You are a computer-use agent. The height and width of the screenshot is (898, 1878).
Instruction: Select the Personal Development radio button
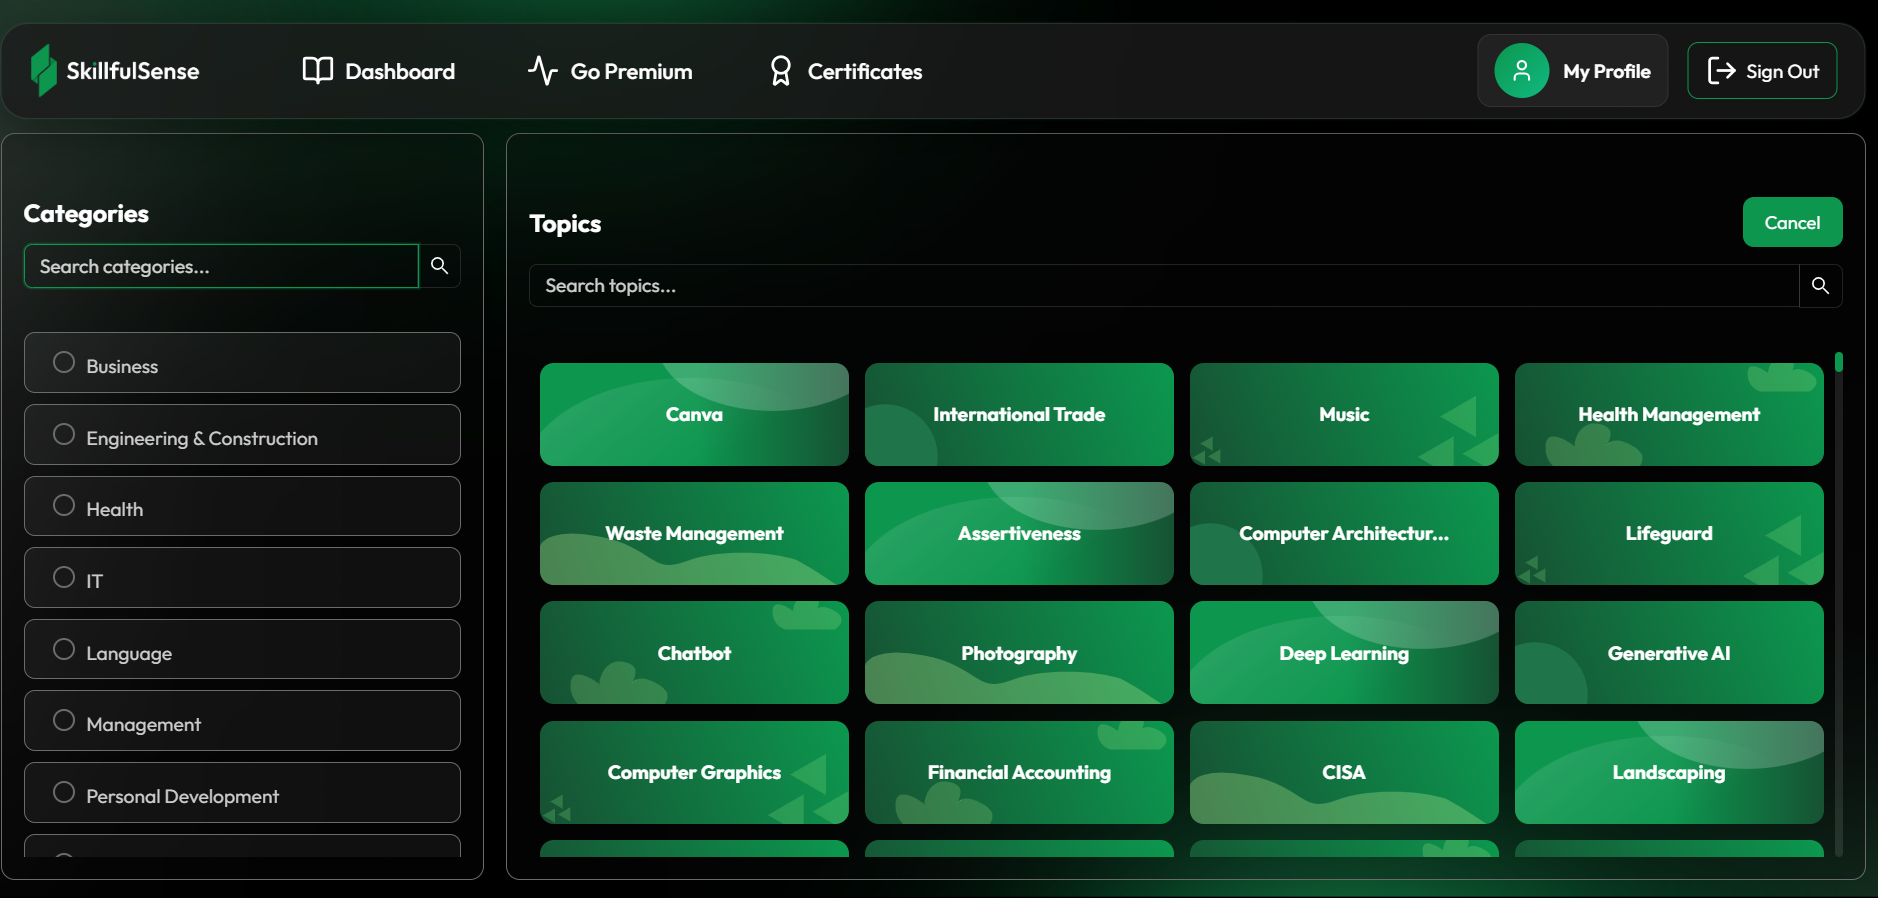click(64, 792)
